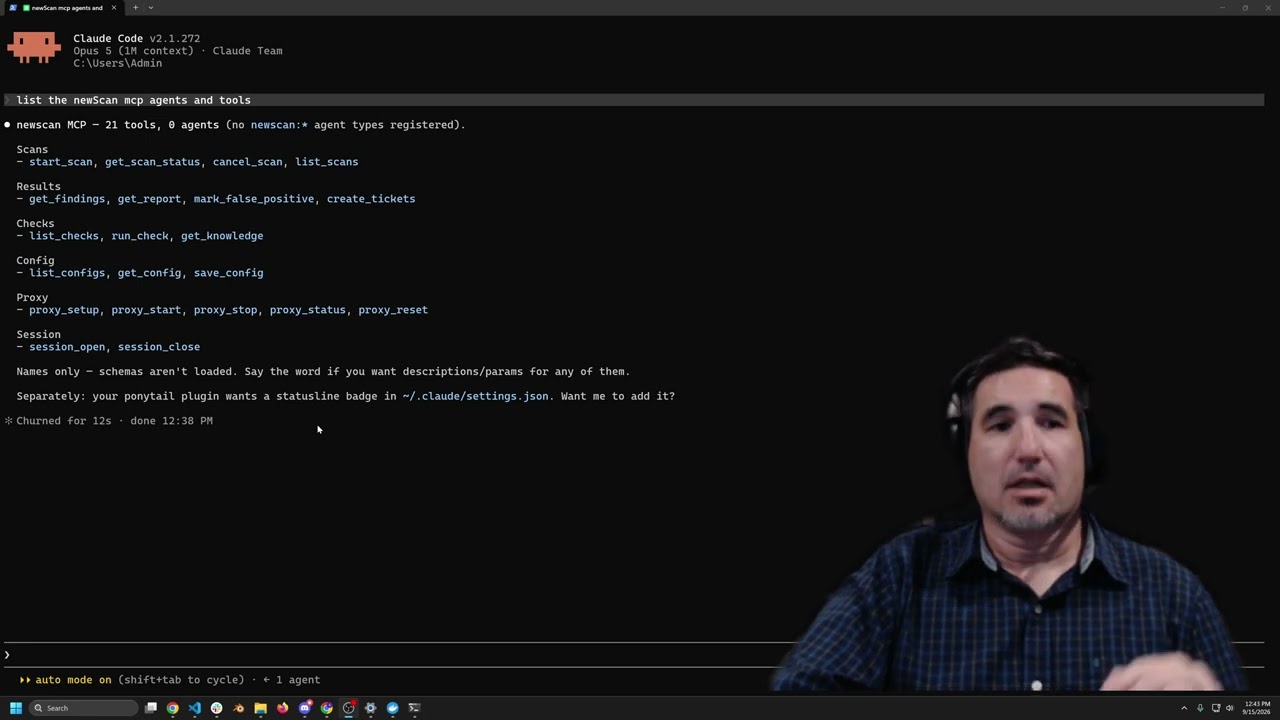Click the proxy_reset tool name

[x=393, y=310]
